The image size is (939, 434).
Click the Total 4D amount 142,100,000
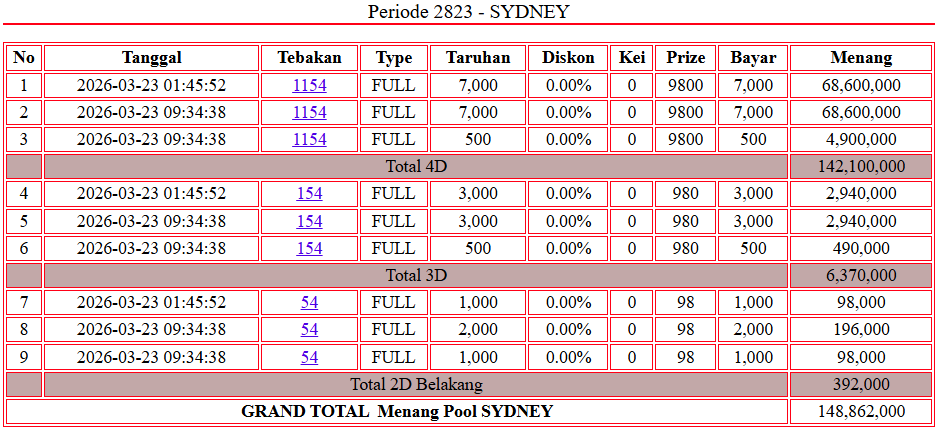861,167
